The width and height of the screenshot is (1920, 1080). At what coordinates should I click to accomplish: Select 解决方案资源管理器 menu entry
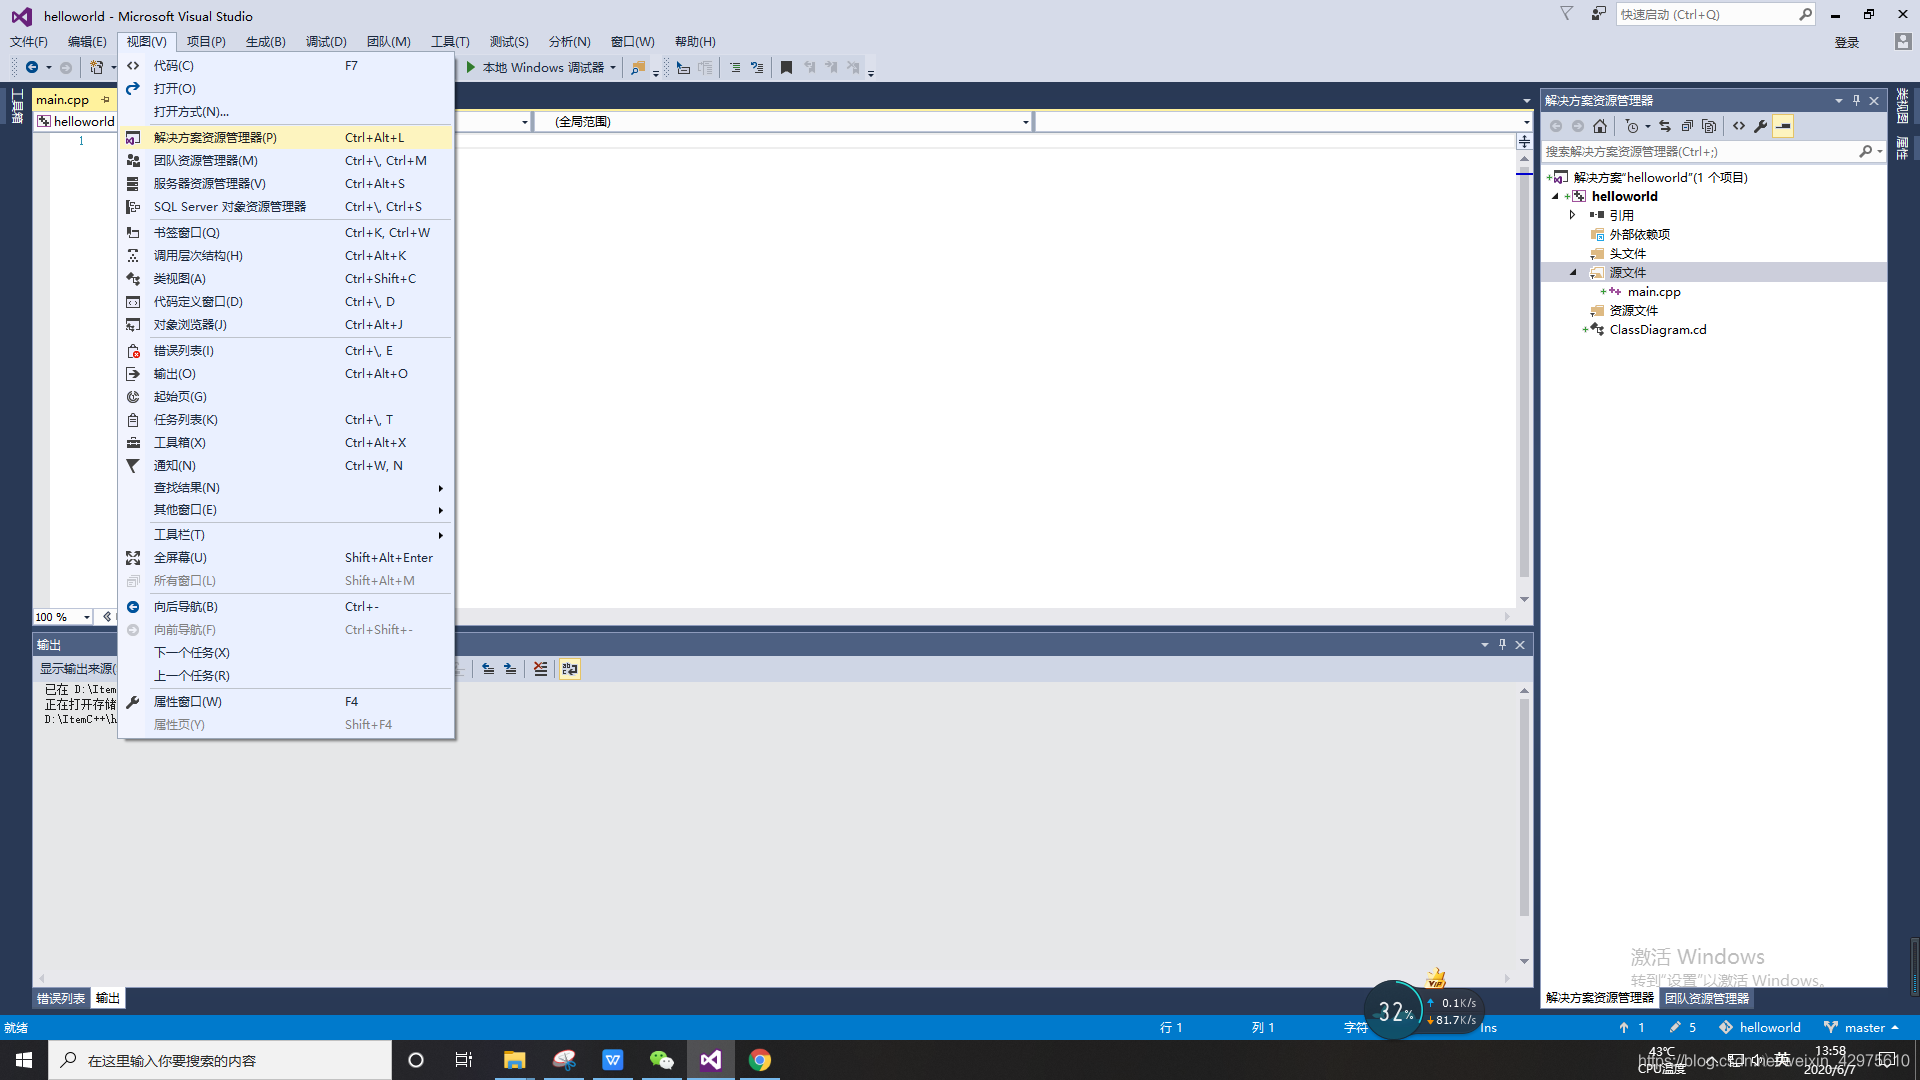pos(286,138)
